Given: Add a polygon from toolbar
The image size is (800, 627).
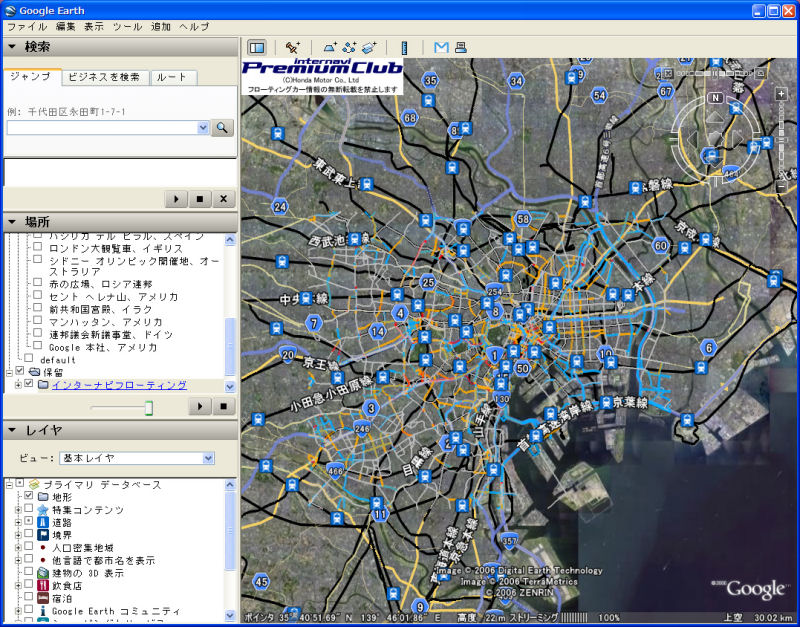Looking at the screenshot, I should click(330, 47).
